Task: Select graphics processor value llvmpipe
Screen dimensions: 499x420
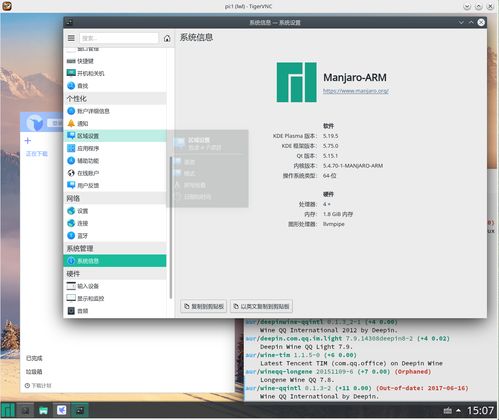Action: (333, 224)
